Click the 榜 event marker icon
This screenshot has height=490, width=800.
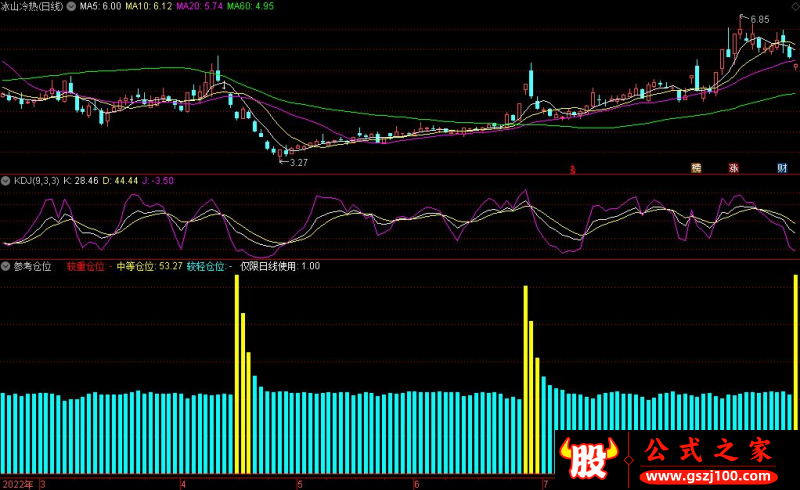click(x=696, y=168)
